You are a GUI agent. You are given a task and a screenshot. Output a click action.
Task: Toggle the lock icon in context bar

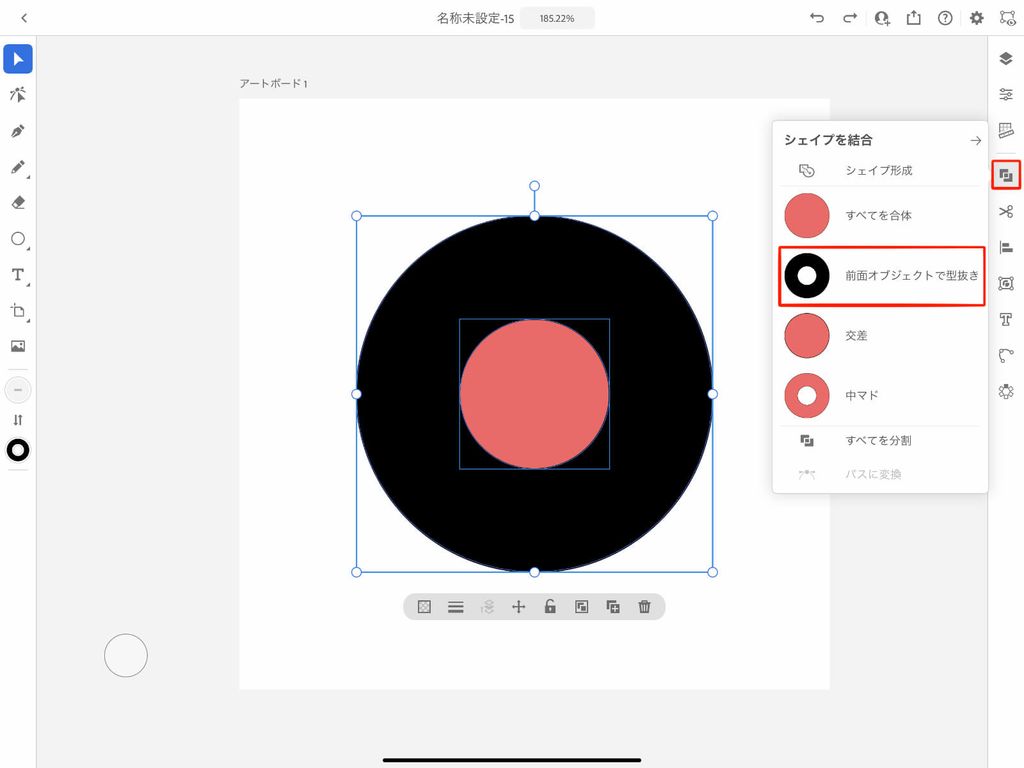pyautogui.click(x=550, y=607)
